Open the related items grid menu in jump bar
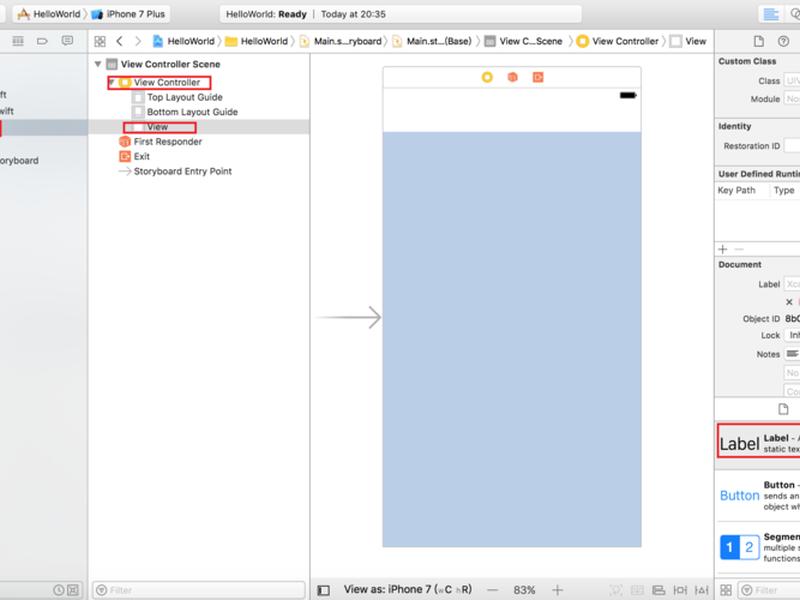 [x=100, y=41]
